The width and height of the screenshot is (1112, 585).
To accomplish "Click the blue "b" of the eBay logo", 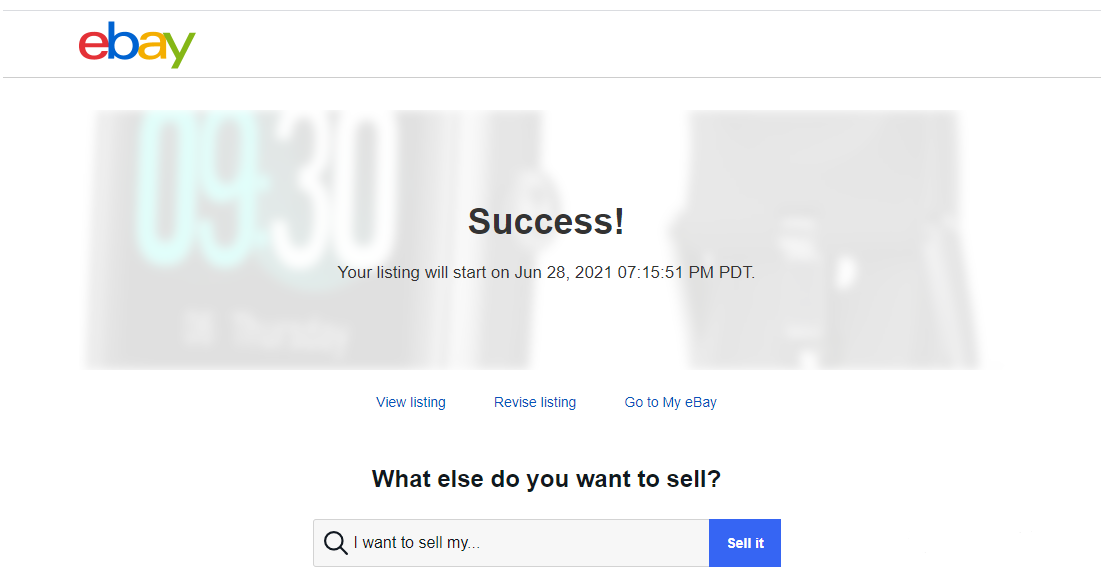I will pyautogui.click(x=122, y=42).
